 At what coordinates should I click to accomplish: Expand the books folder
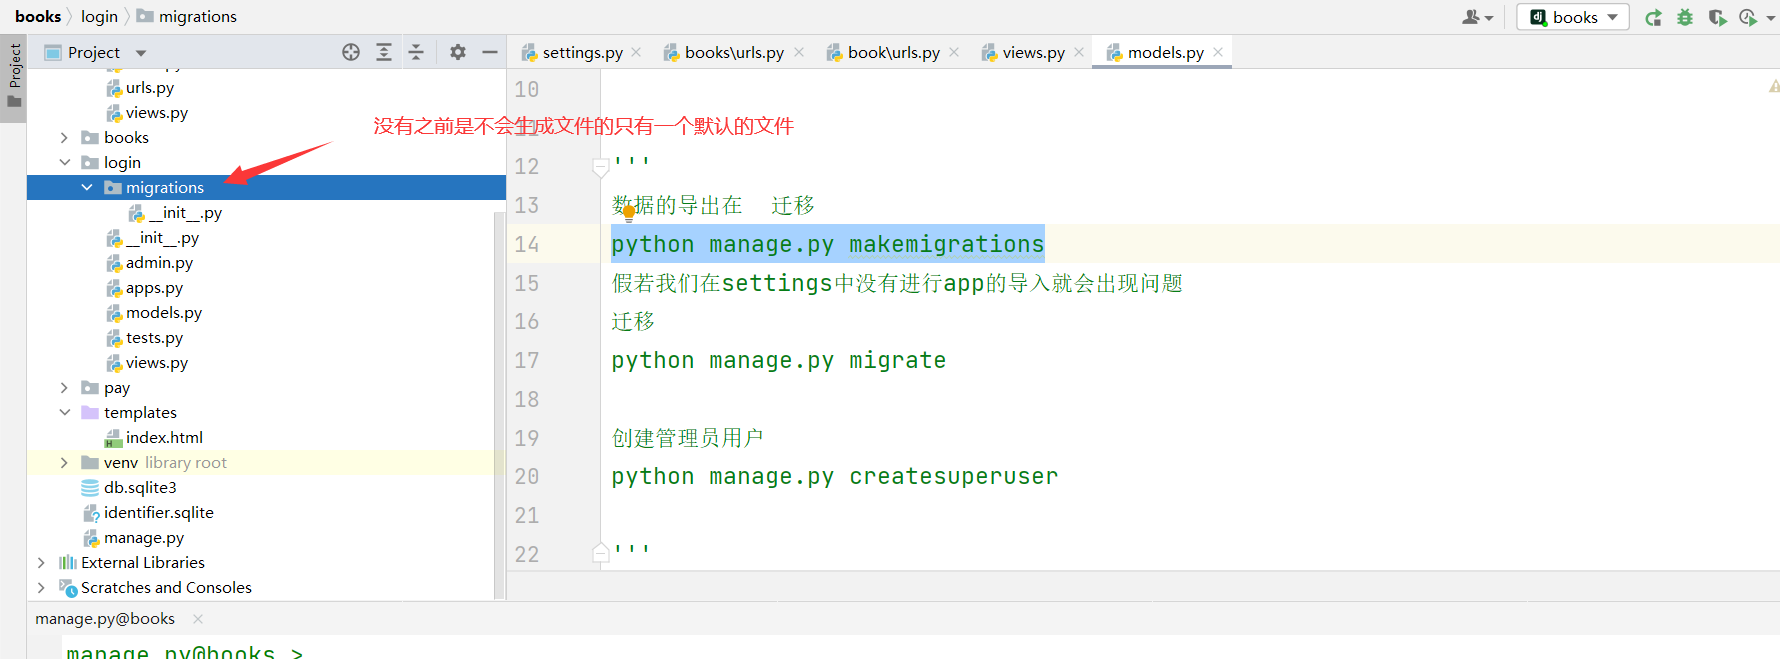pyautogui.click(x=64, y=138)
